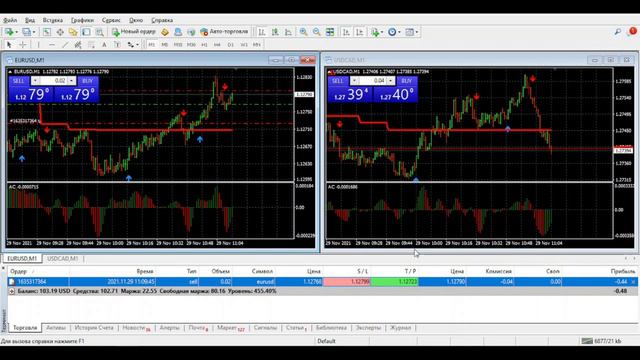The height and width of the screenshot is (360, 640).
Task: Click USDCAD volume field showing 0.04
Action: [372, 81]
